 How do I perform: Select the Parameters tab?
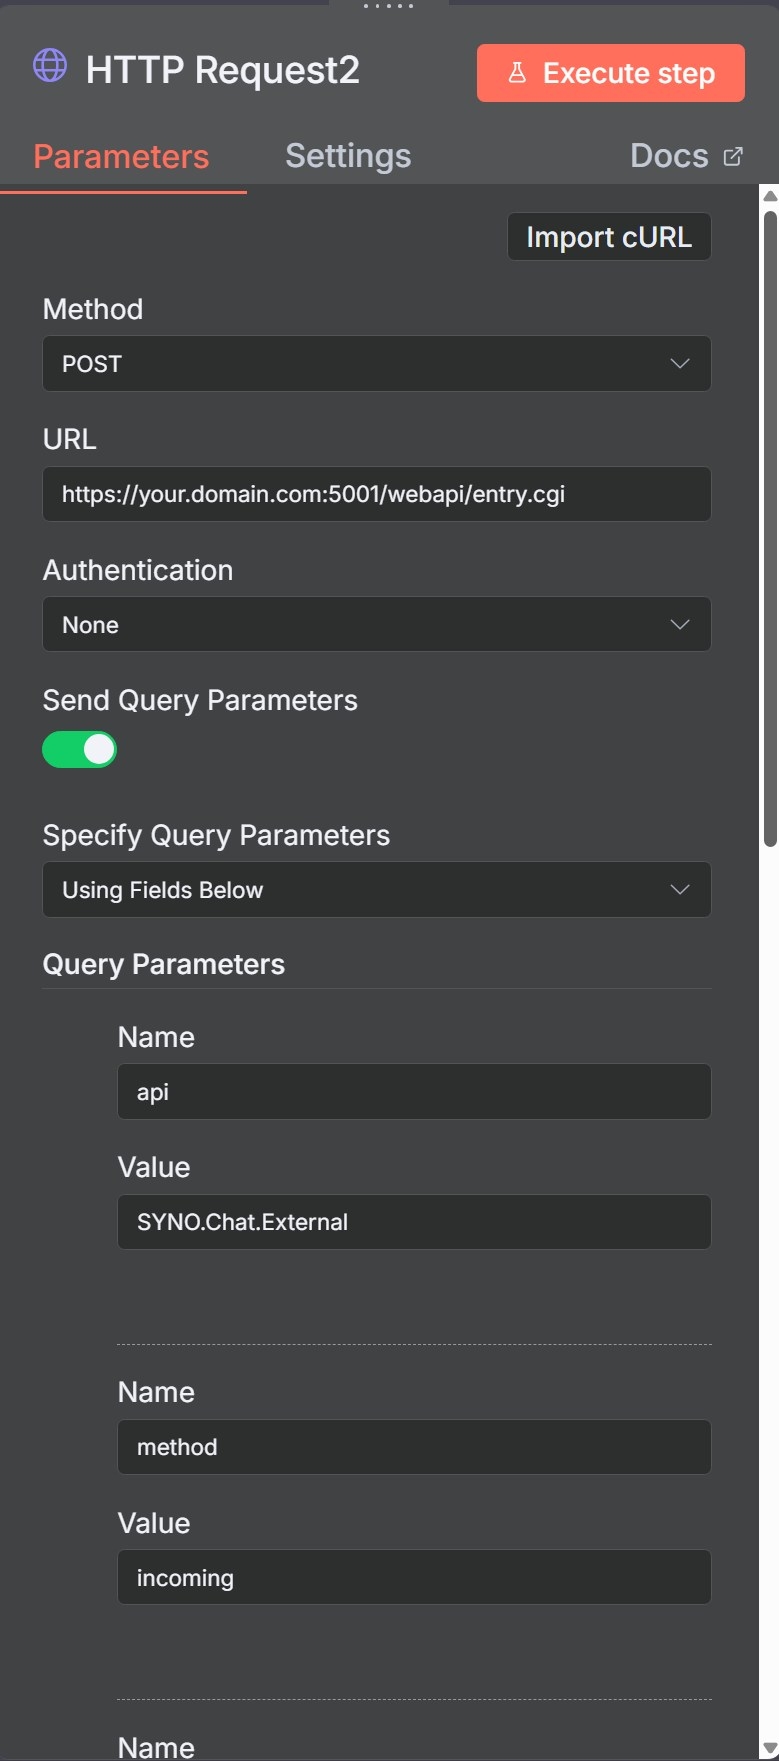click(121, 156)
